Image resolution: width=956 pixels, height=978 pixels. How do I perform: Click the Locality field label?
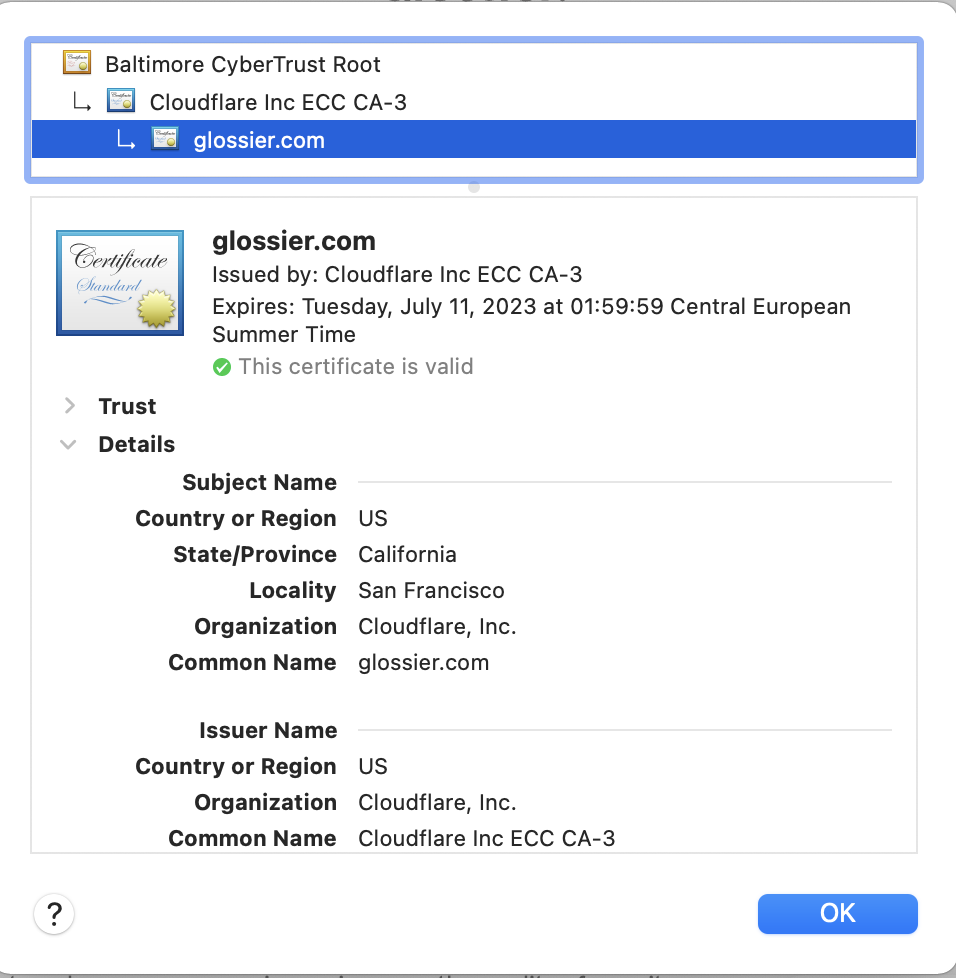(x=293, y=591)
